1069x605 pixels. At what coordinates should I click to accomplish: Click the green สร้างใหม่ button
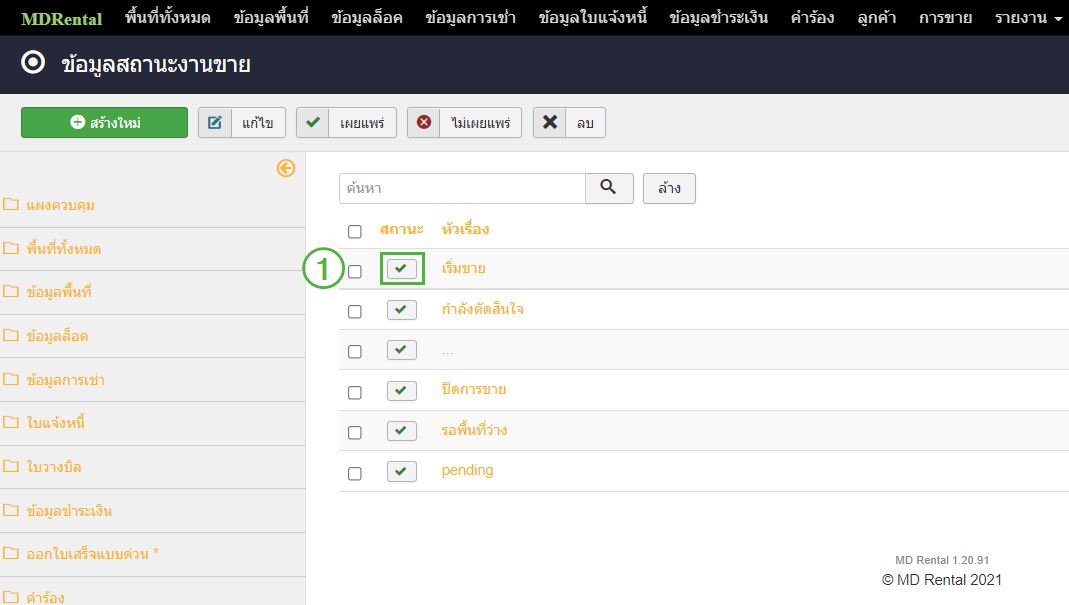pos(104,123)
